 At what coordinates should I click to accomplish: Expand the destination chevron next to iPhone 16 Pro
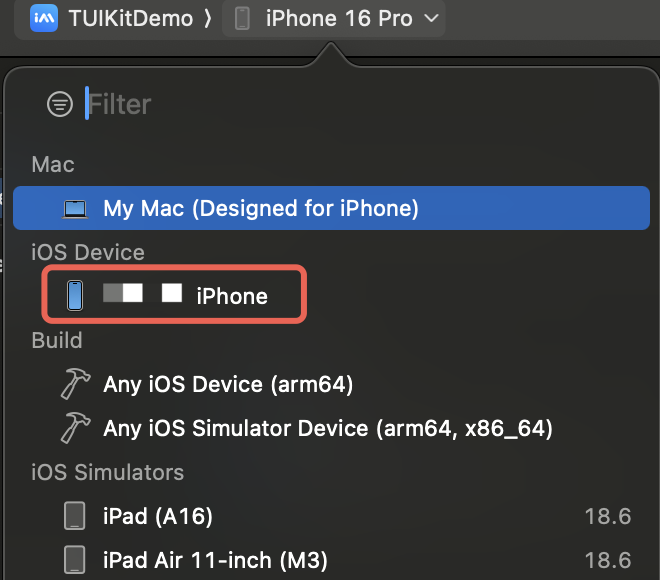click(431, 18)
